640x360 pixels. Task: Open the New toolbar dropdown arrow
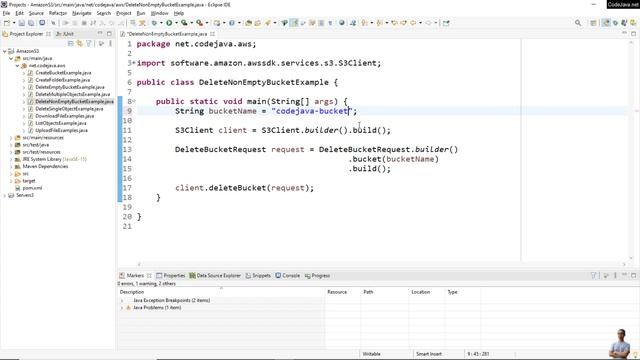point(14,23)
